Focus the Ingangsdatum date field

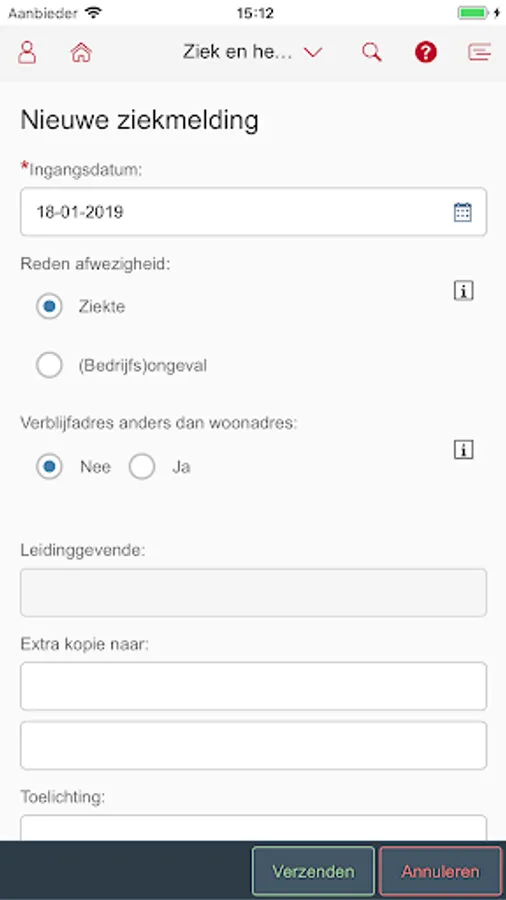click(254, 212)
